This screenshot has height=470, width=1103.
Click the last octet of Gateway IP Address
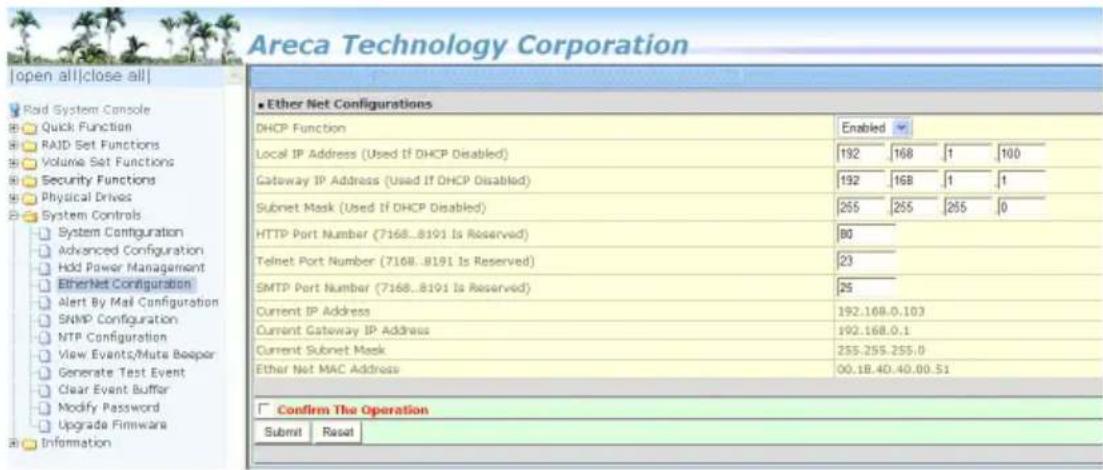[1021, 180]
